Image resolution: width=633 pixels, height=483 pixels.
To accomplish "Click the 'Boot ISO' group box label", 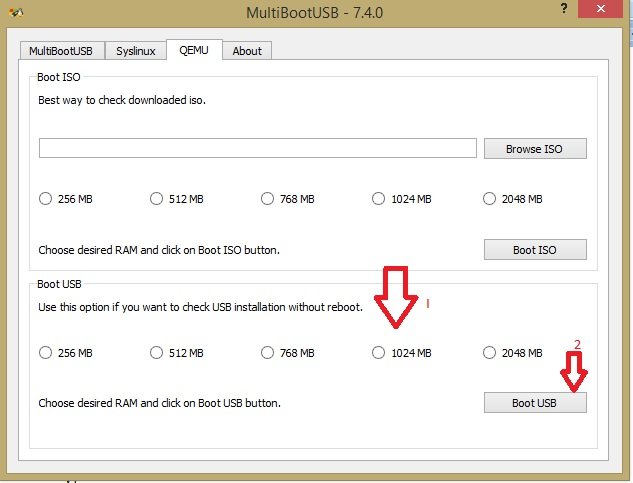I will (59, 77).
